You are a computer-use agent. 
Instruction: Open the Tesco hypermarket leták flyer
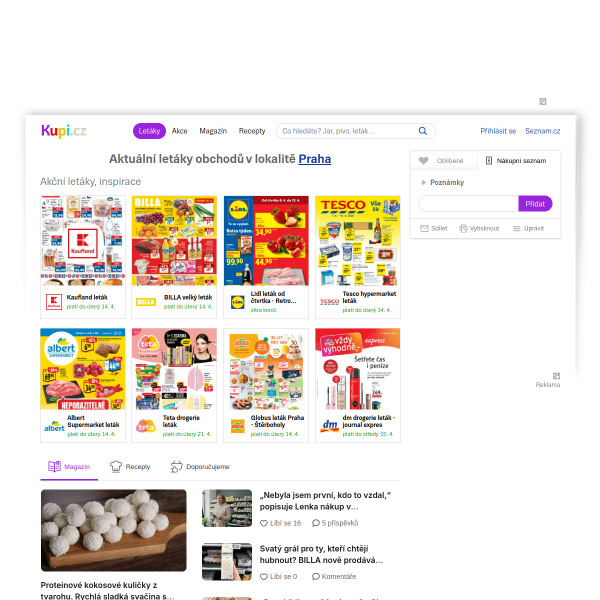[x=358, y=257]
